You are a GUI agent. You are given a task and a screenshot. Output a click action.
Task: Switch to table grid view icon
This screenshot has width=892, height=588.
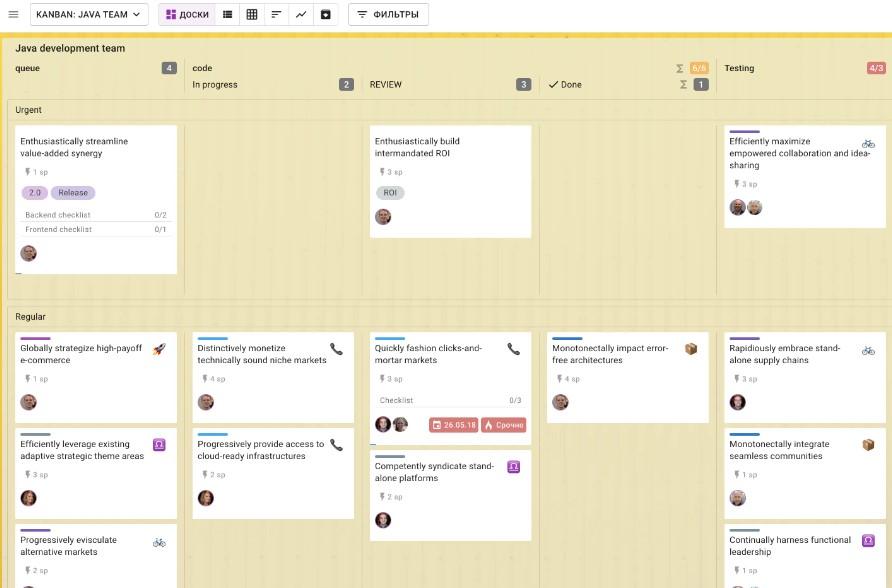[x=252, y=15]
